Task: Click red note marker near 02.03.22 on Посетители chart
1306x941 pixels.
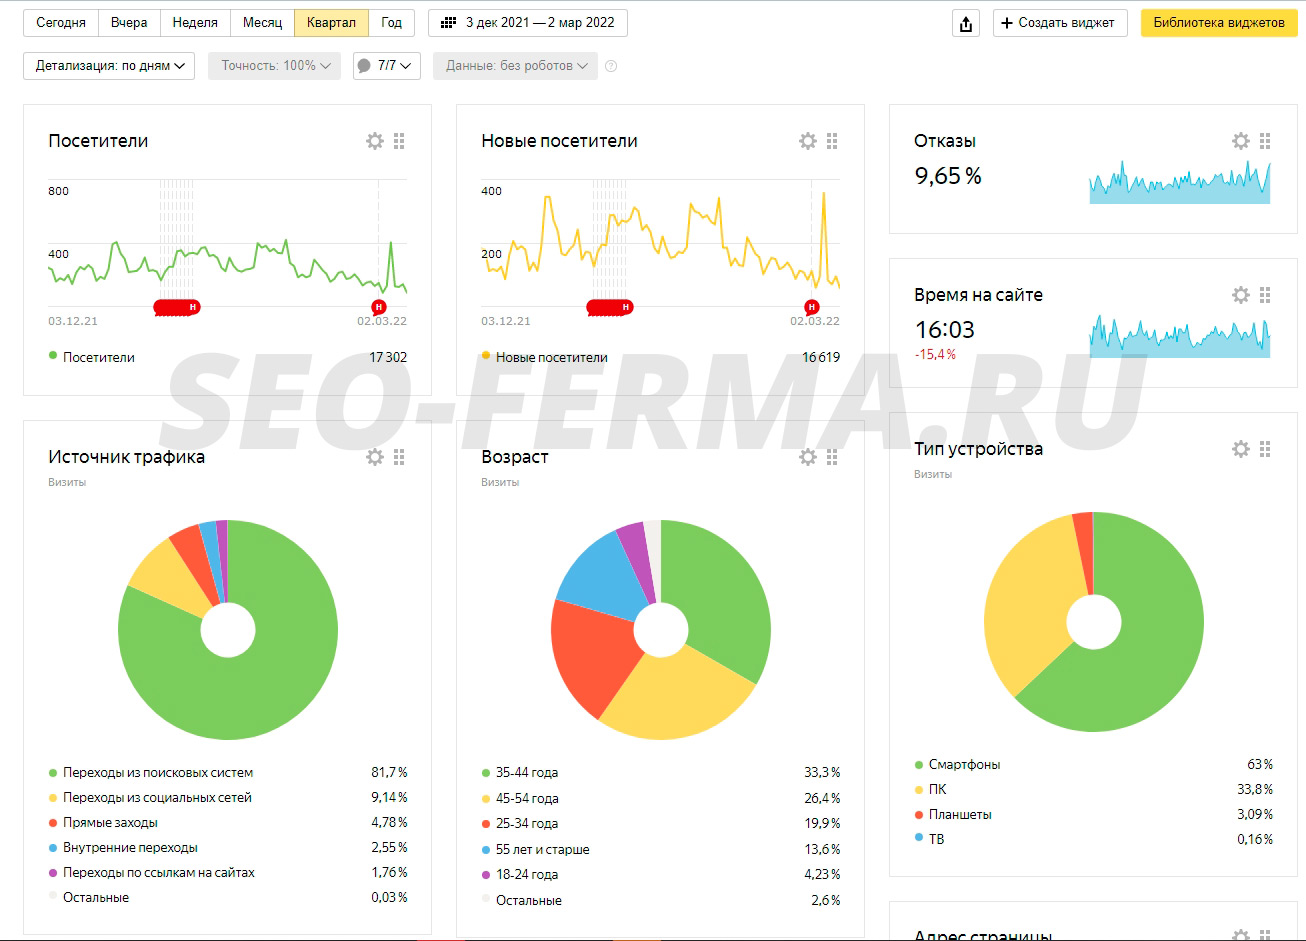Action: [378, 307]
